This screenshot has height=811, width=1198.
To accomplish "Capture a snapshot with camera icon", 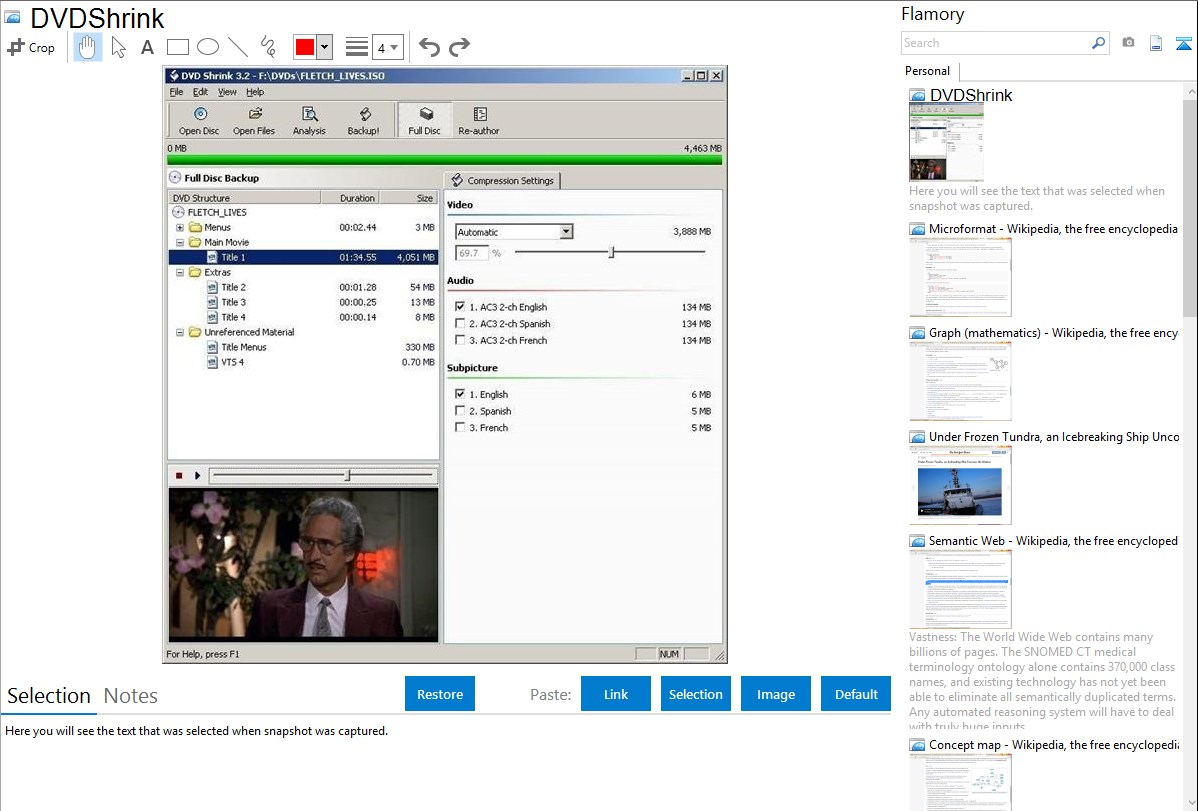I will (1128, 43).
